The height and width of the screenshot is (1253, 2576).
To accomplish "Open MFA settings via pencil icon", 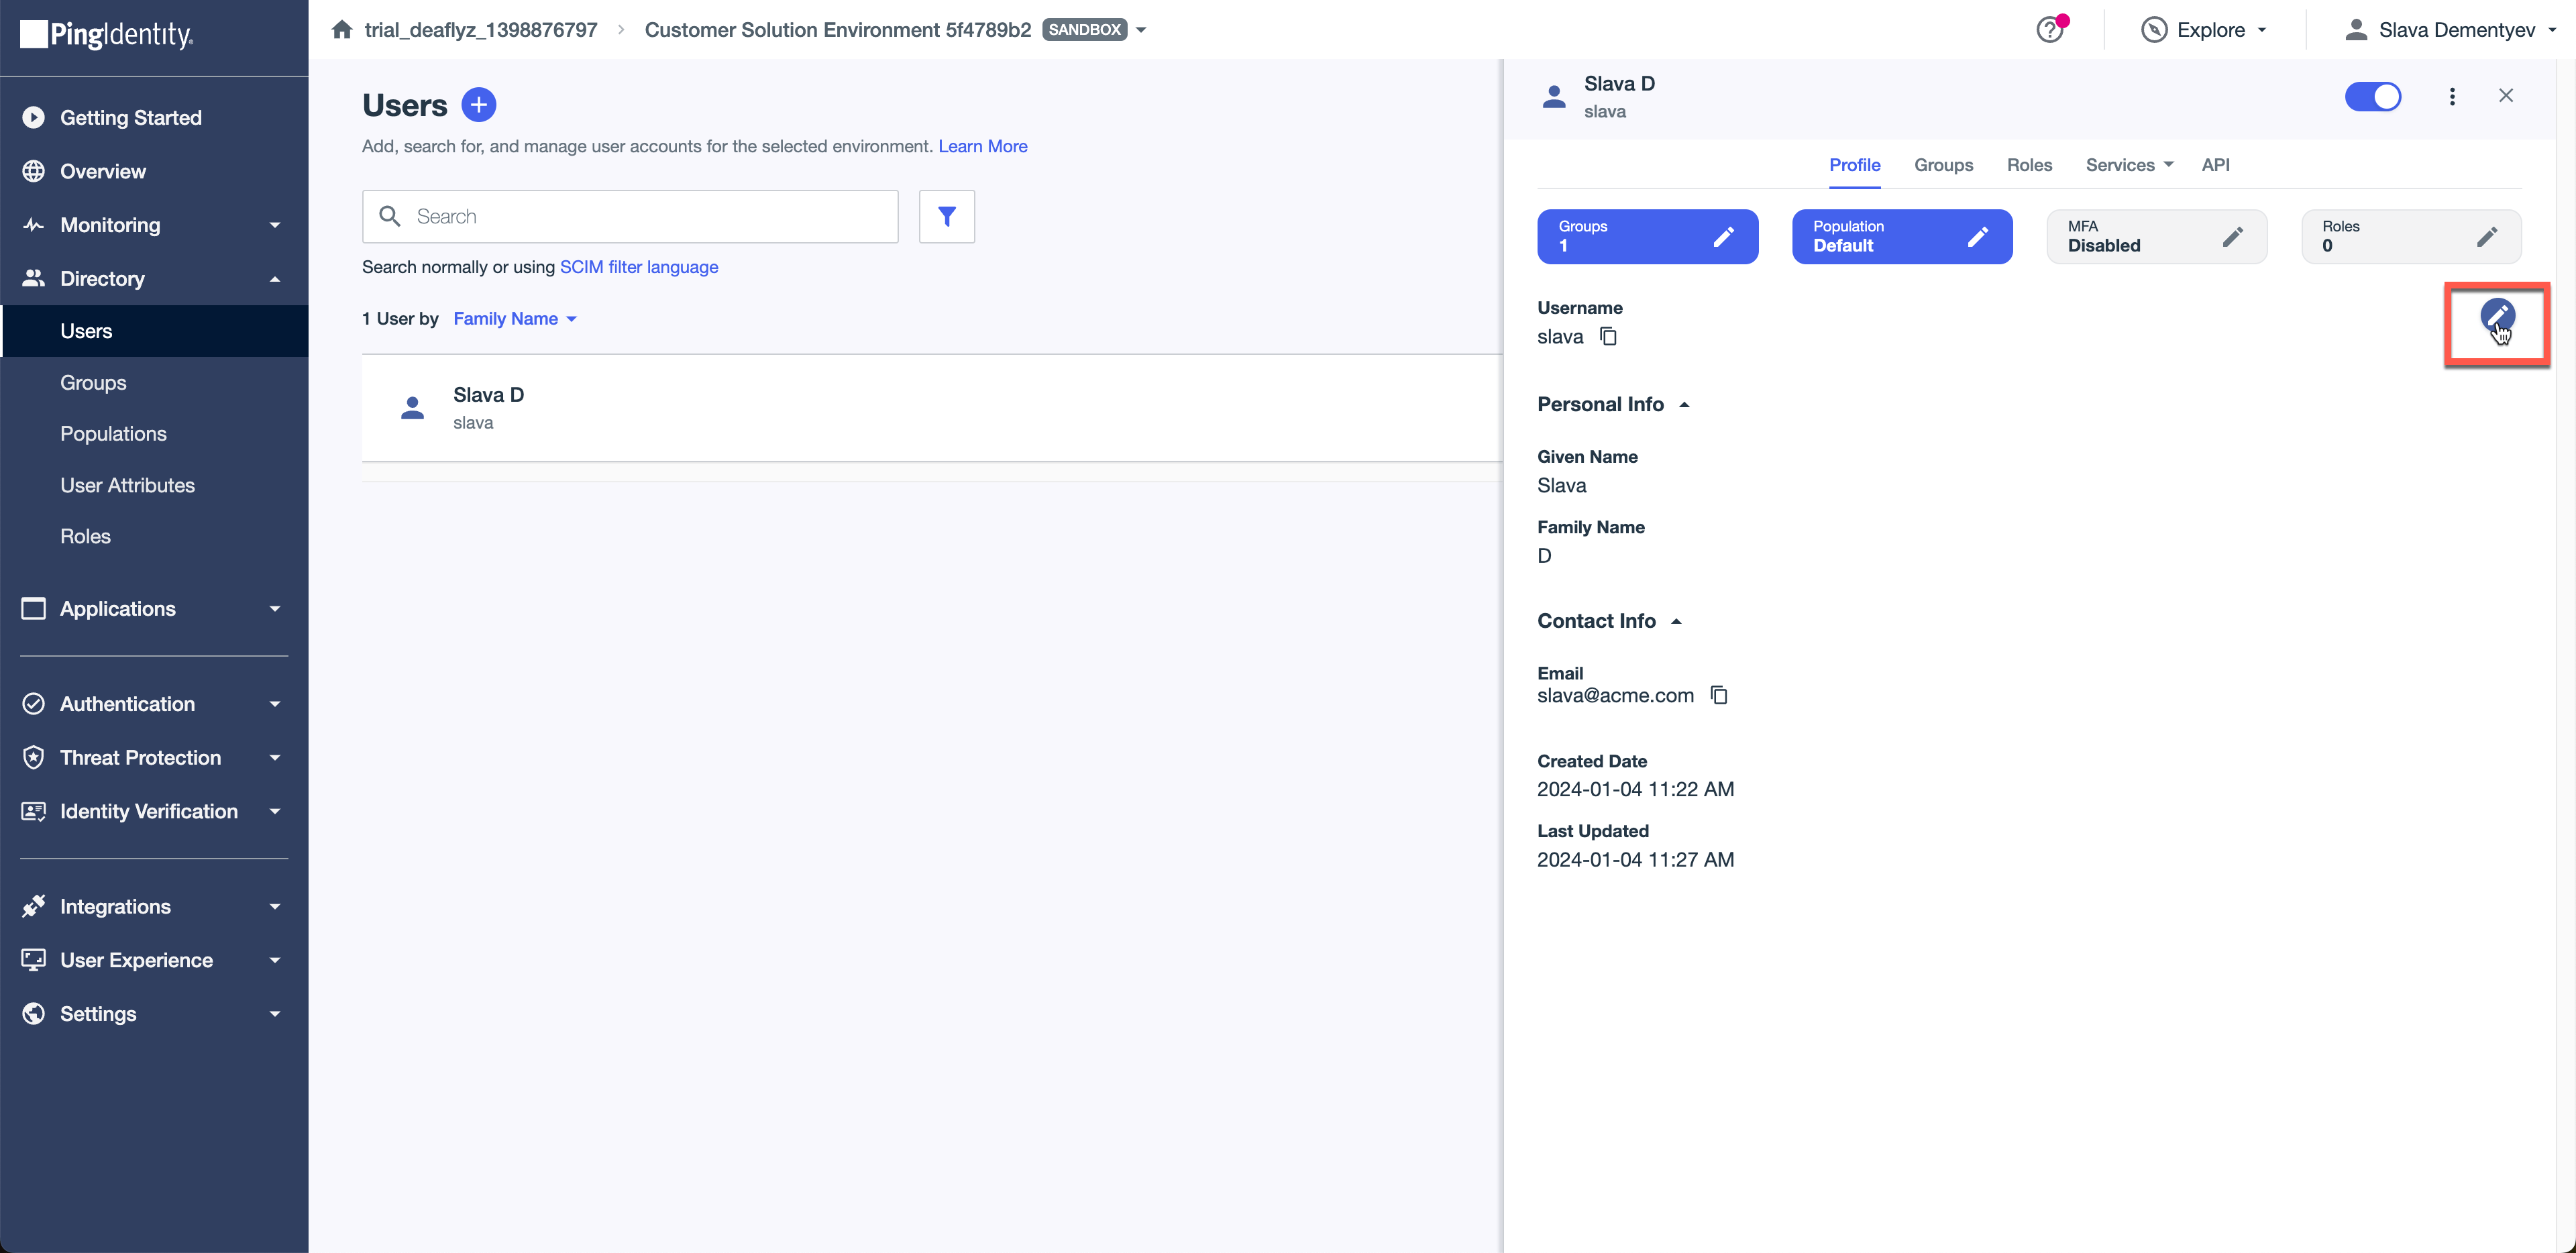I will (x=2233, y=237).
